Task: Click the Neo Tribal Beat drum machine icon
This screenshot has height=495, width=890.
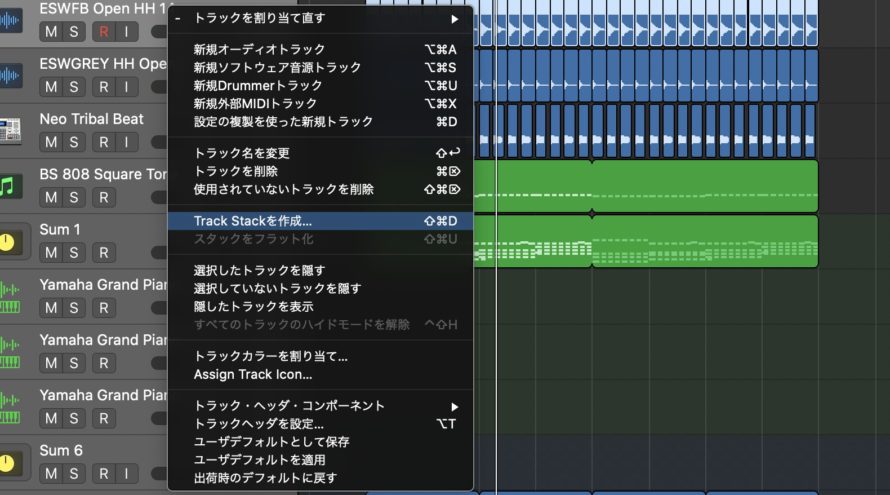Action: tap(12, 130)
